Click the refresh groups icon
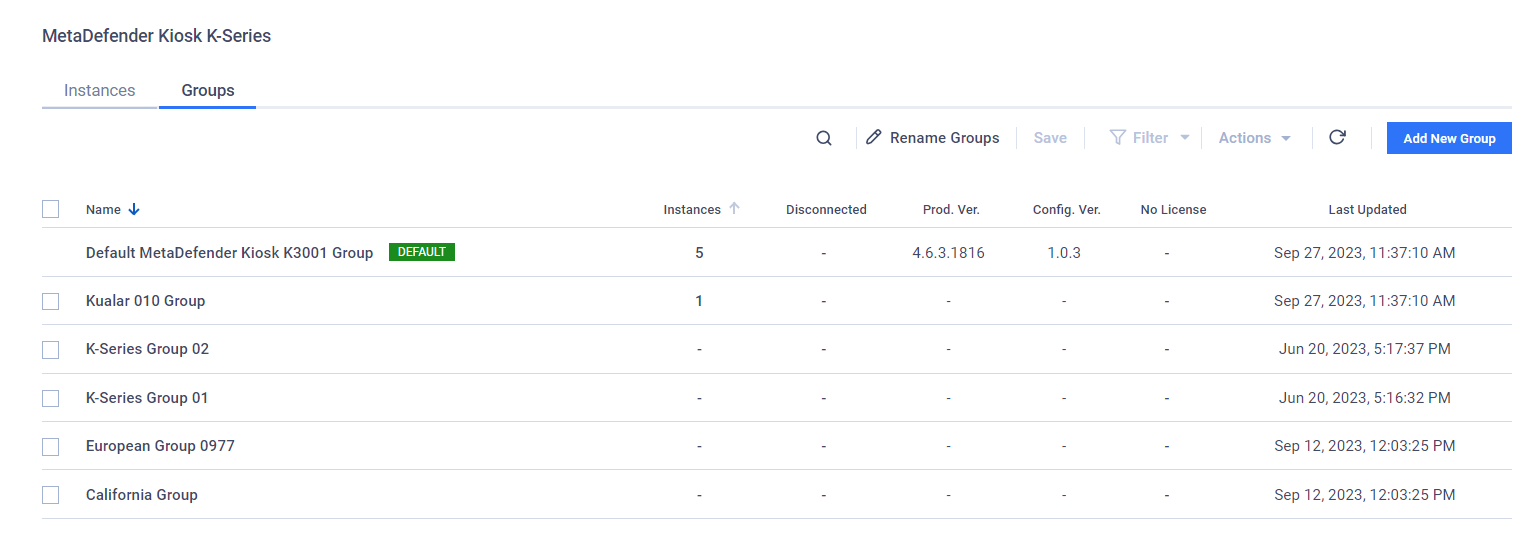Image resolution: width=1535 pixels, height=535 pixels. pos(1337,137)
